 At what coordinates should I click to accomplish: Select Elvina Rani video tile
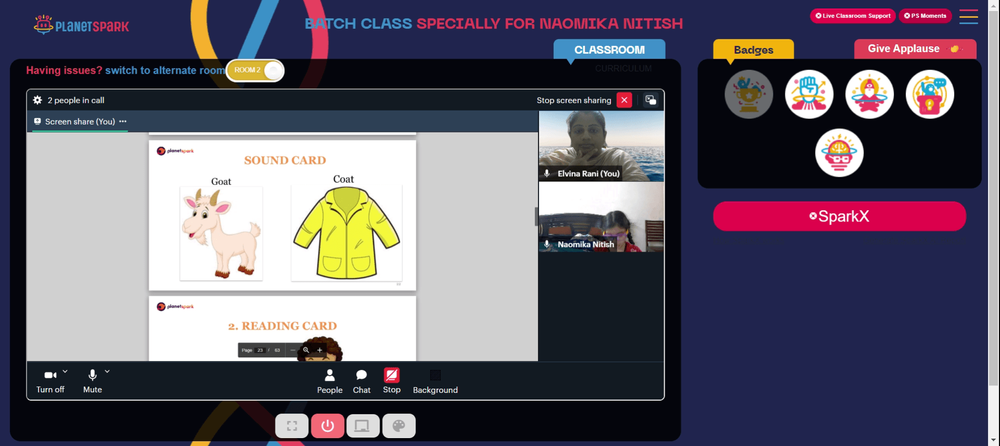[x=601, y=146]
